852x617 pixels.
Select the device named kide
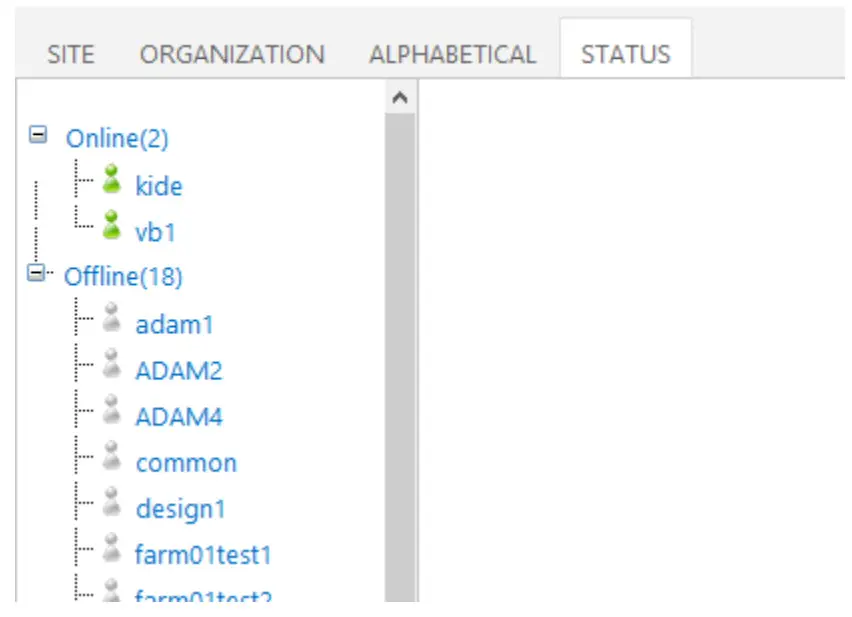158,186
